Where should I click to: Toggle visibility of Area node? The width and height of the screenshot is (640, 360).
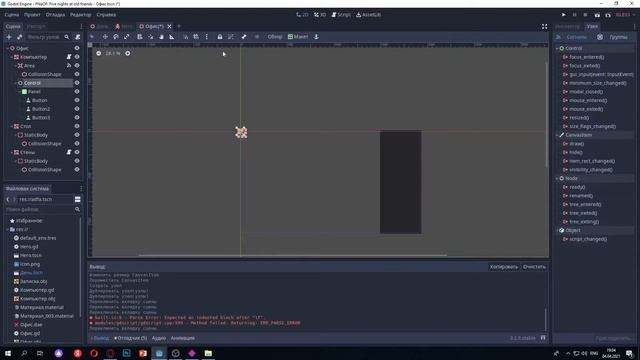[77, 65]
